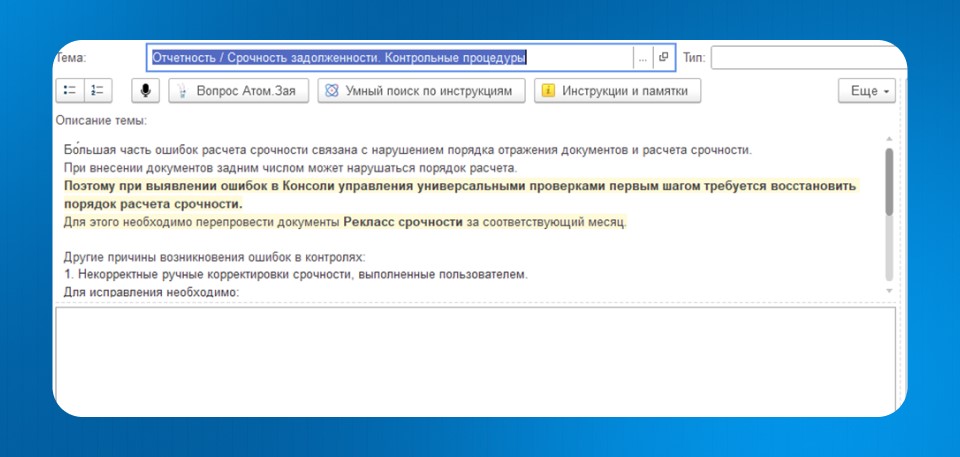Open the selected Тема item in a form
The image size is (960, 457).
tap(664, 58)
